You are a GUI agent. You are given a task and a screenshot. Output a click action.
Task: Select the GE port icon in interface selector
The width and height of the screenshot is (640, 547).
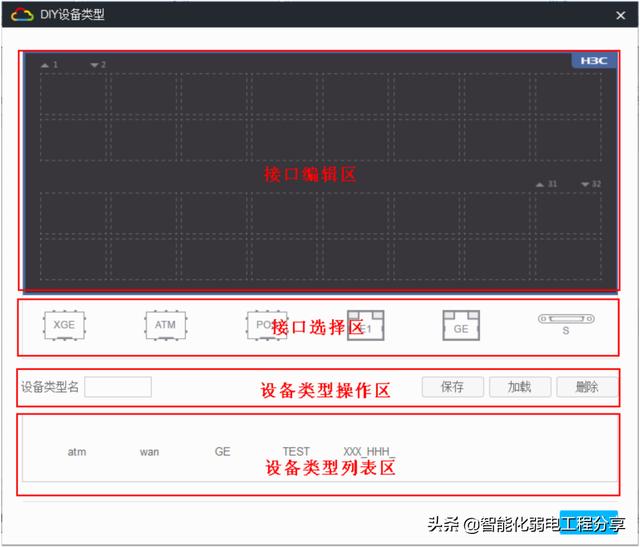tap(461, 326)
